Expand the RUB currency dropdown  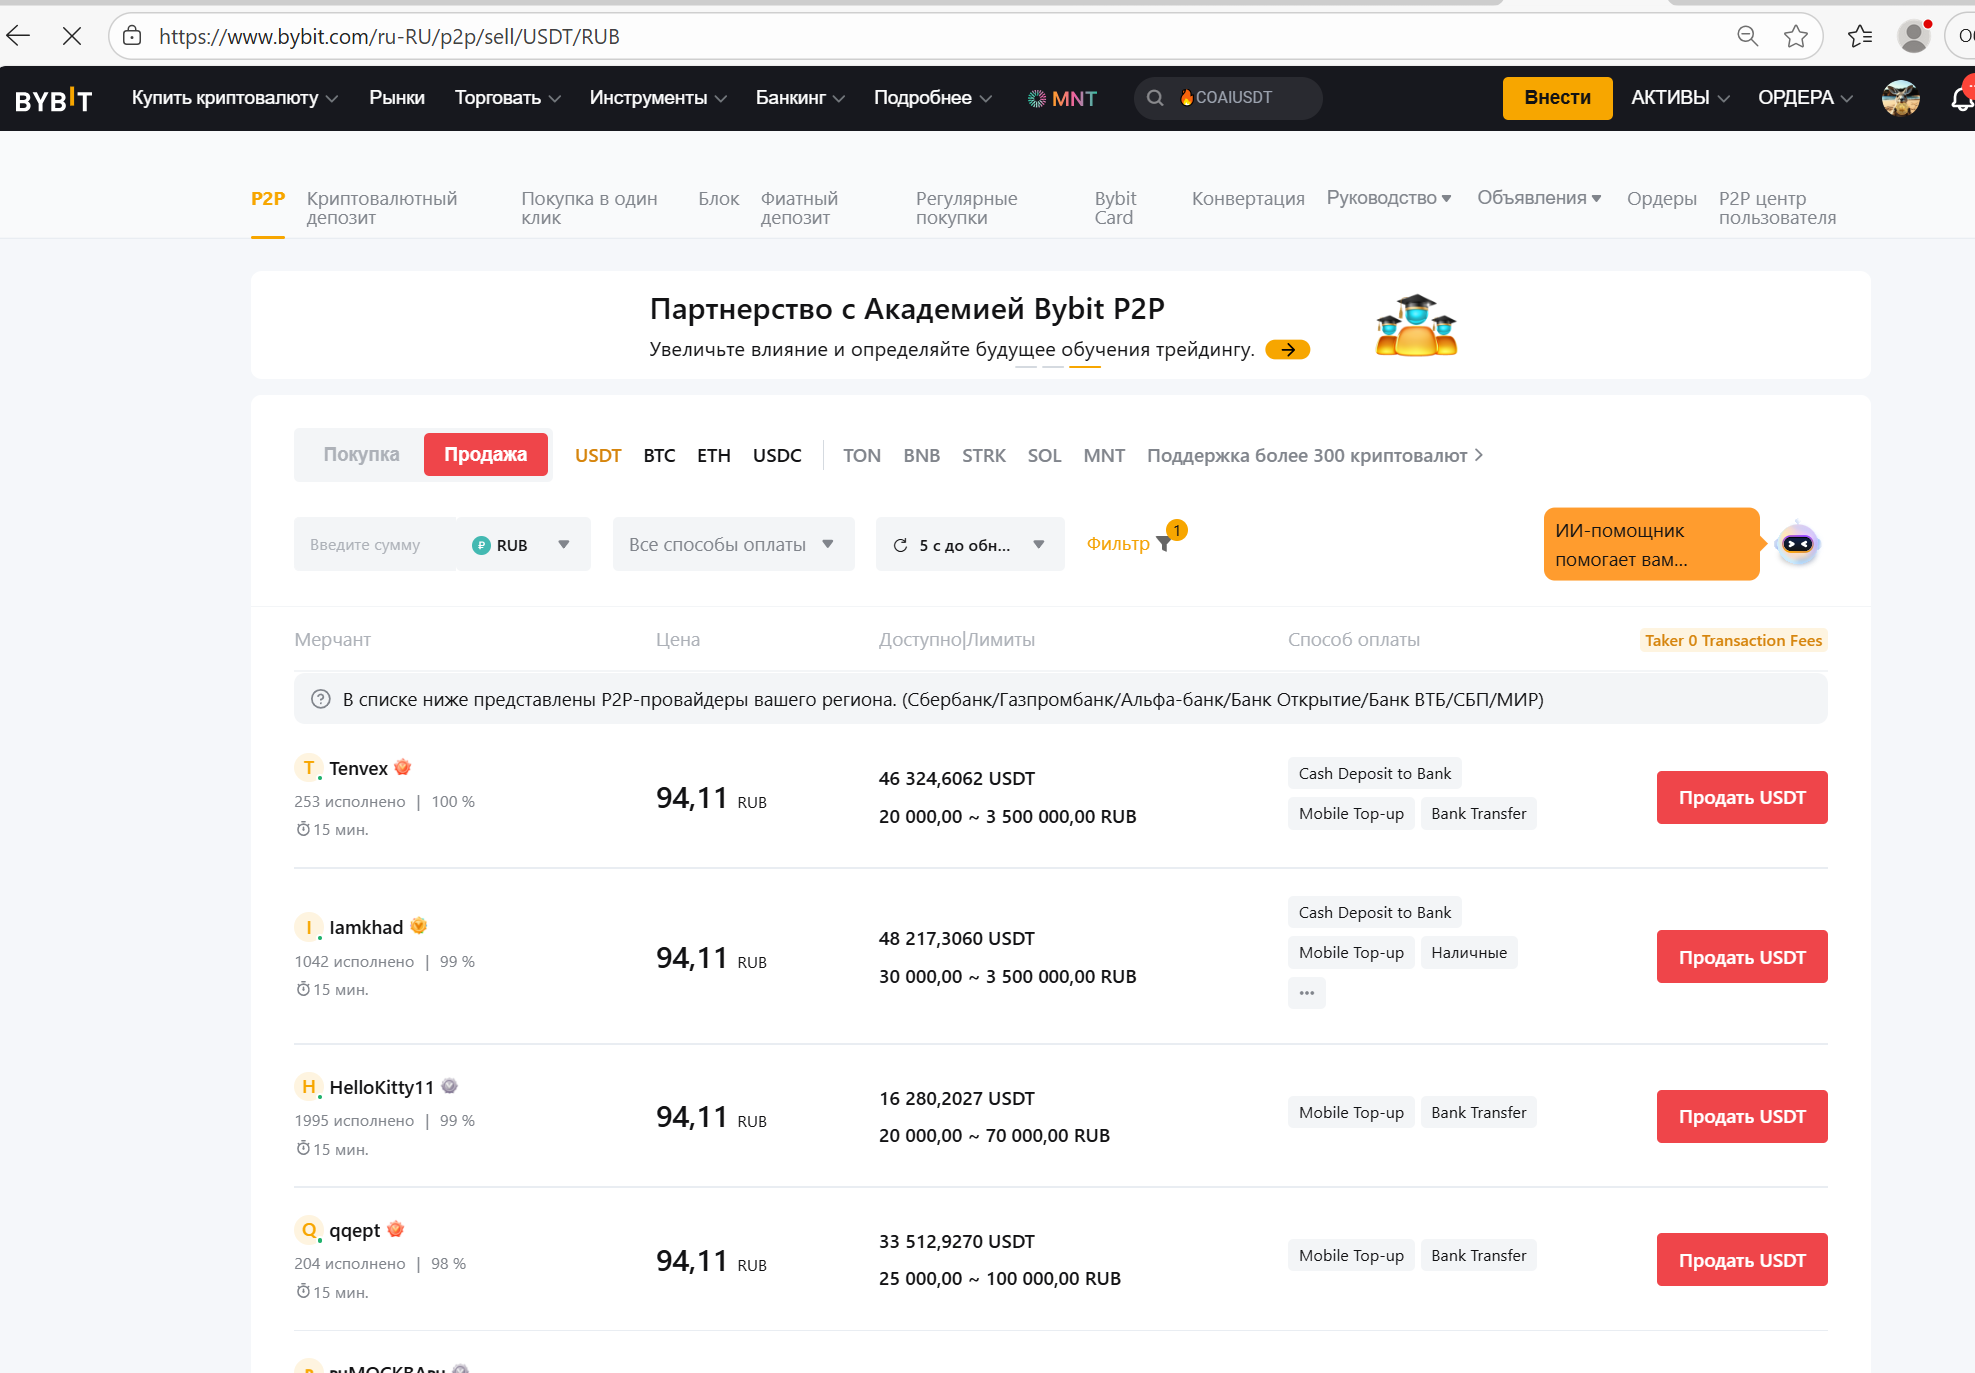tap(522, 545)
